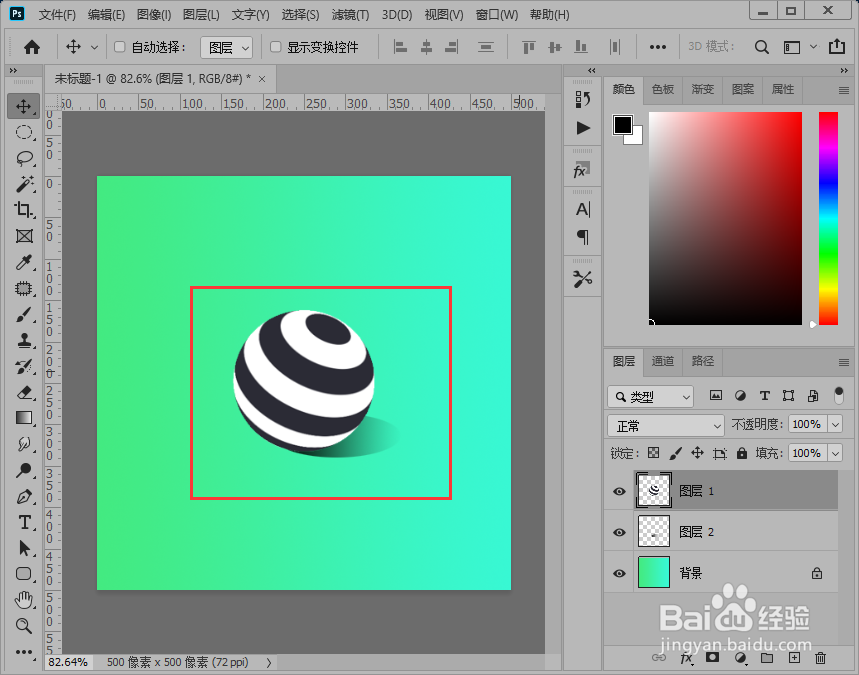
Task: Click the Search magnifier in options bar
Action: click(761, 47)
